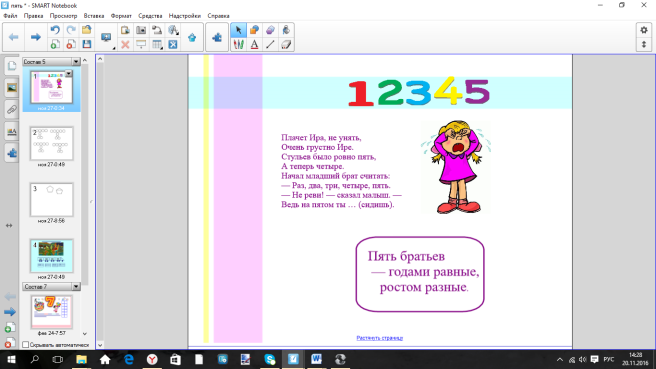Open the Вставка menu
Viewport: 656px width, 369px height.
[94, 16]
